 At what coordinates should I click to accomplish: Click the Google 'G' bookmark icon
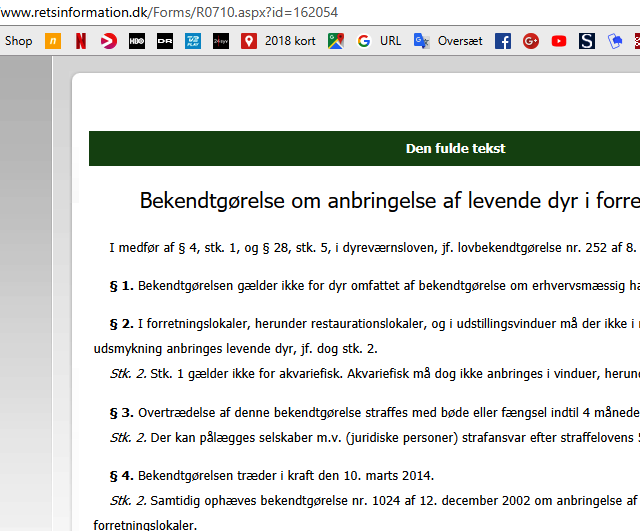pyautogui.click(x=364, y=41)
